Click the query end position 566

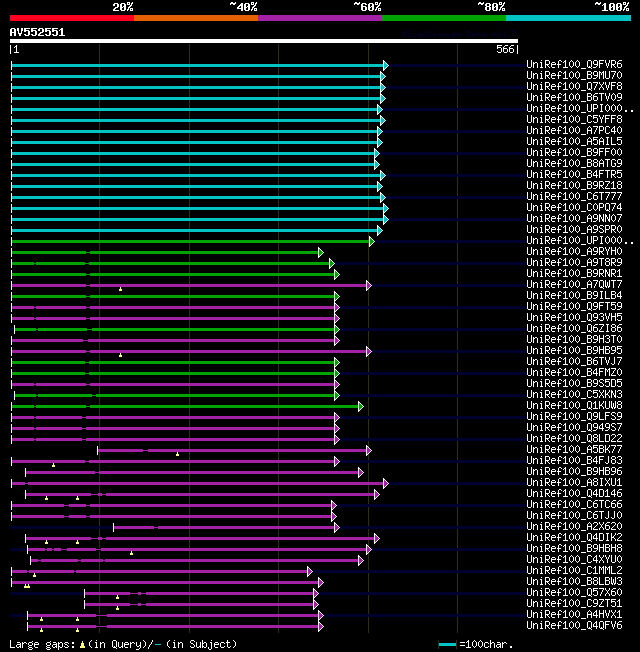coord(505,49)
